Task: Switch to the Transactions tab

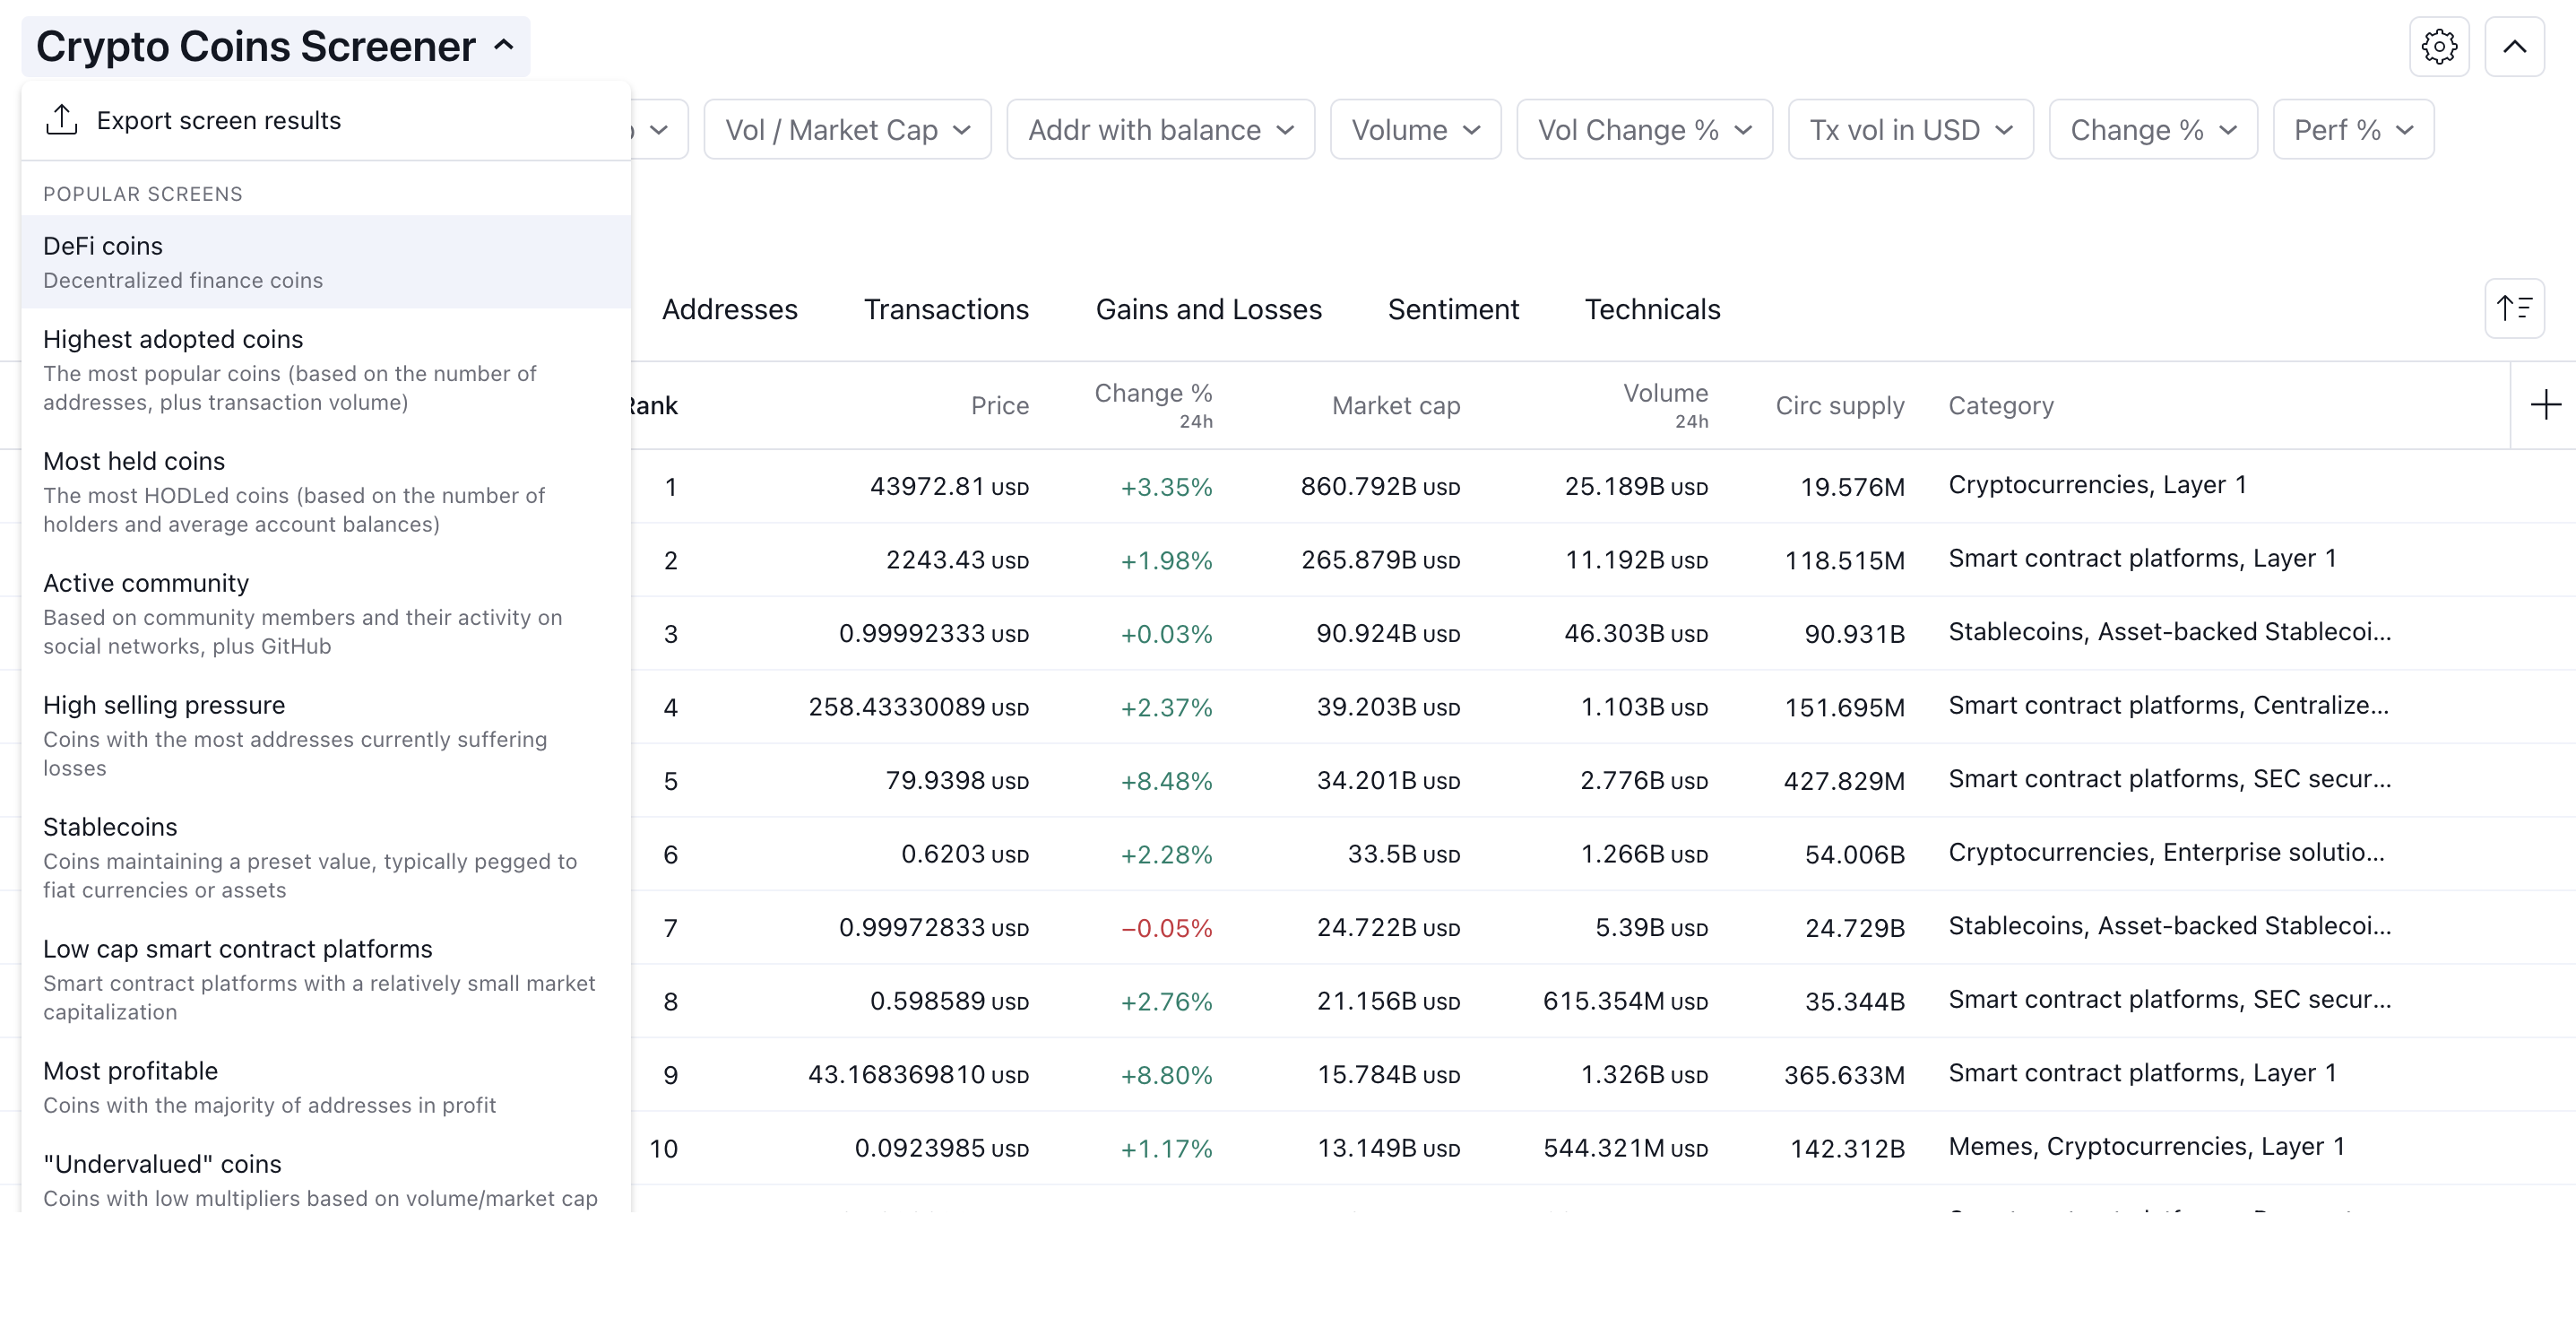Action: tap(946, 310)
